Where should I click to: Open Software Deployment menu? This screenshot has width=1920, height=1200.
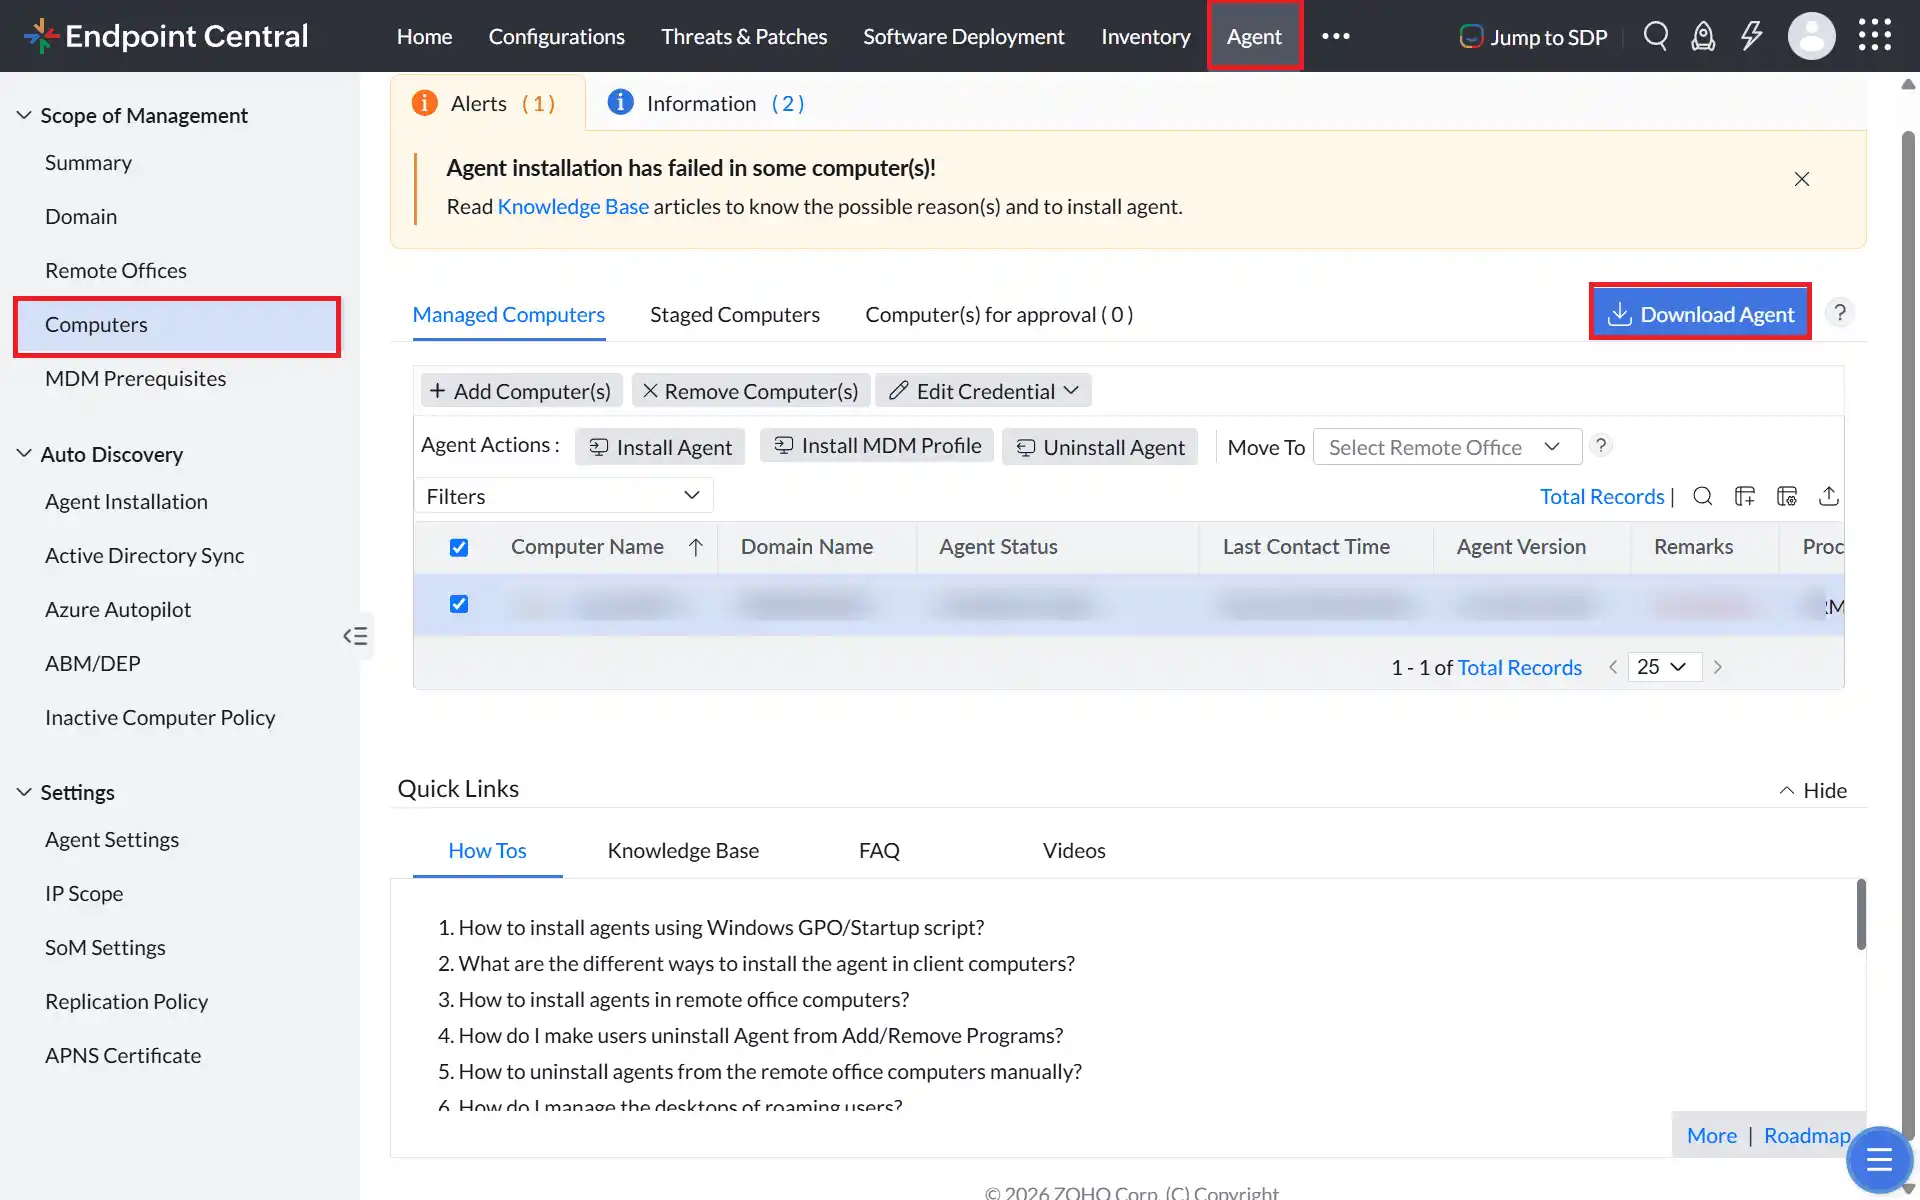click(964, 36)
